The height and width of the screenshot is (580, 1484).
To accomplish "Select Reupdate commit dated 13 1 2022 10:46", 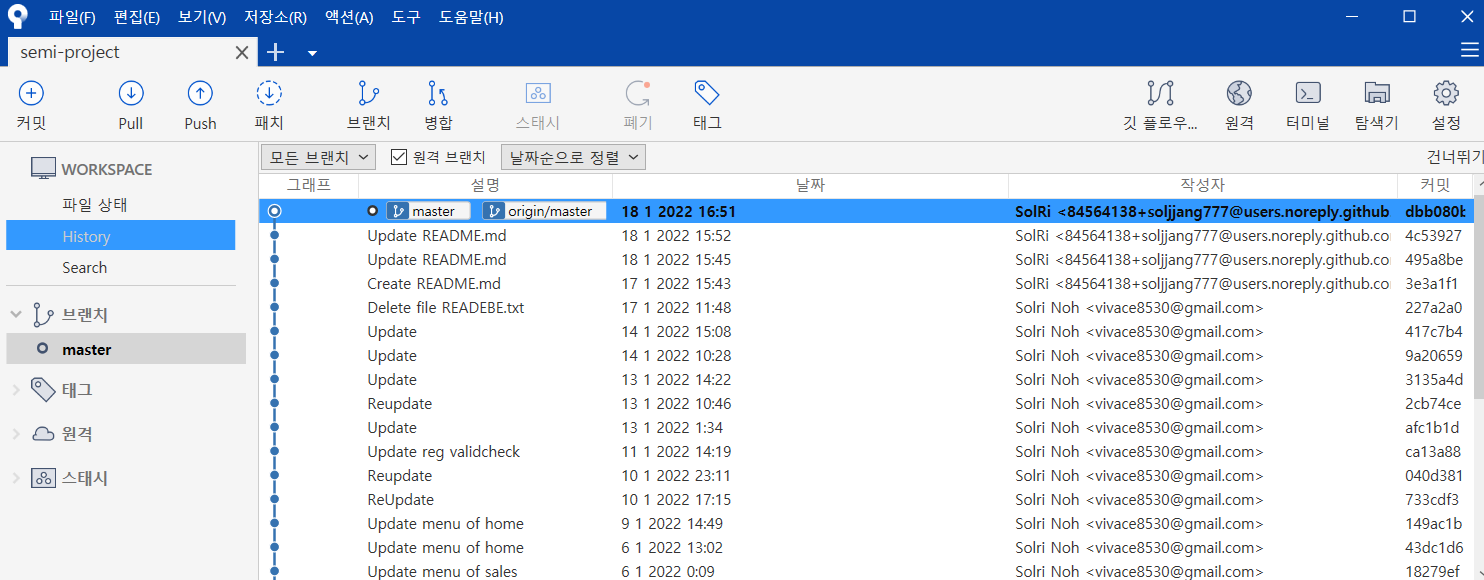I will pos(866,403).
